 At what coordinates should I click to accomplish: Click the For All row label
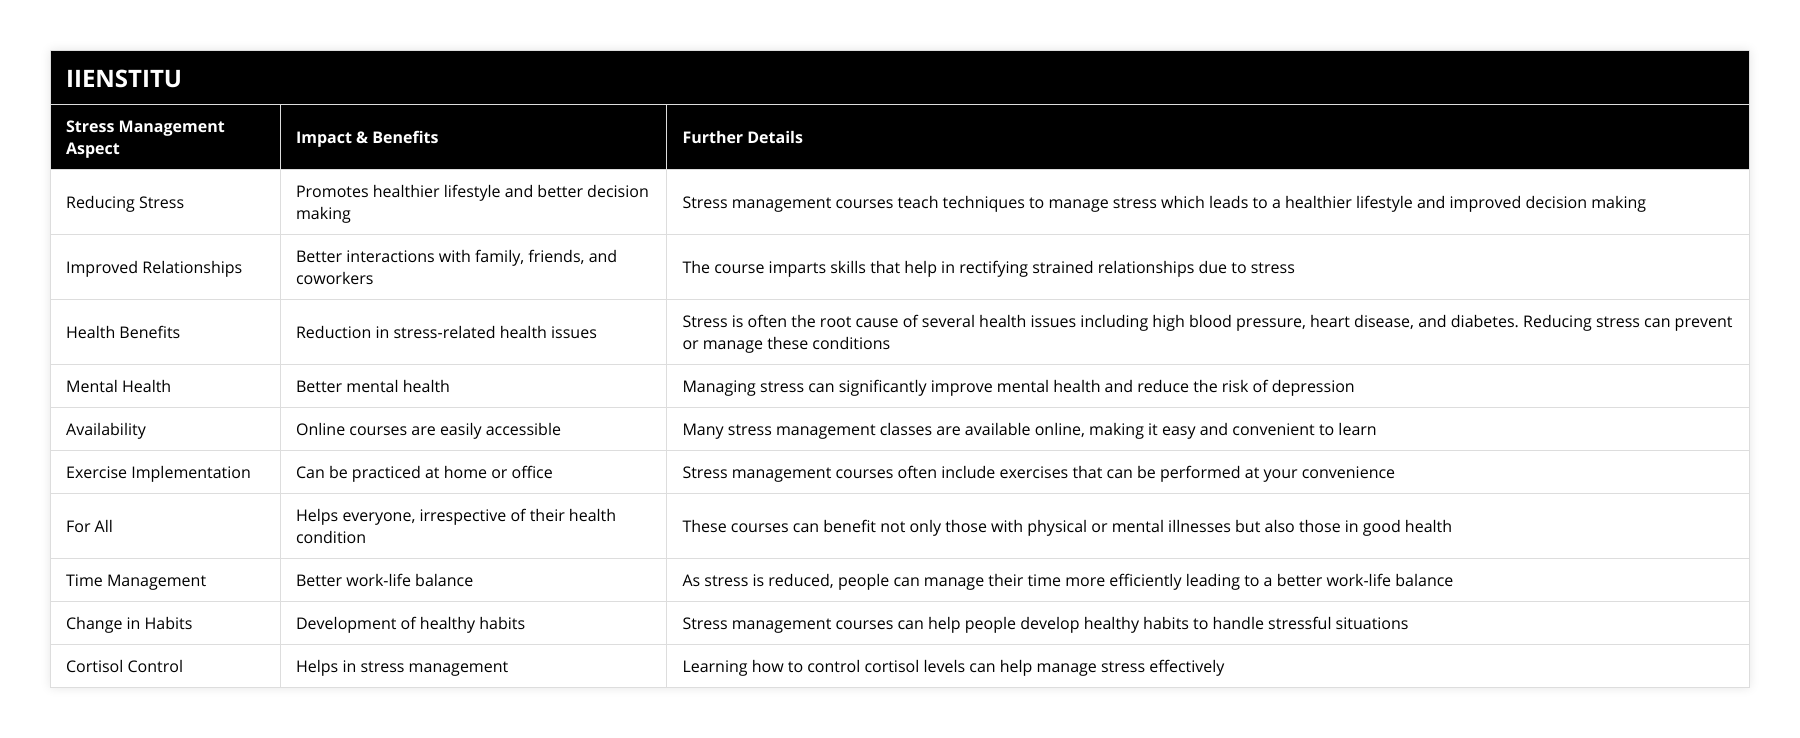pos(89,526)
